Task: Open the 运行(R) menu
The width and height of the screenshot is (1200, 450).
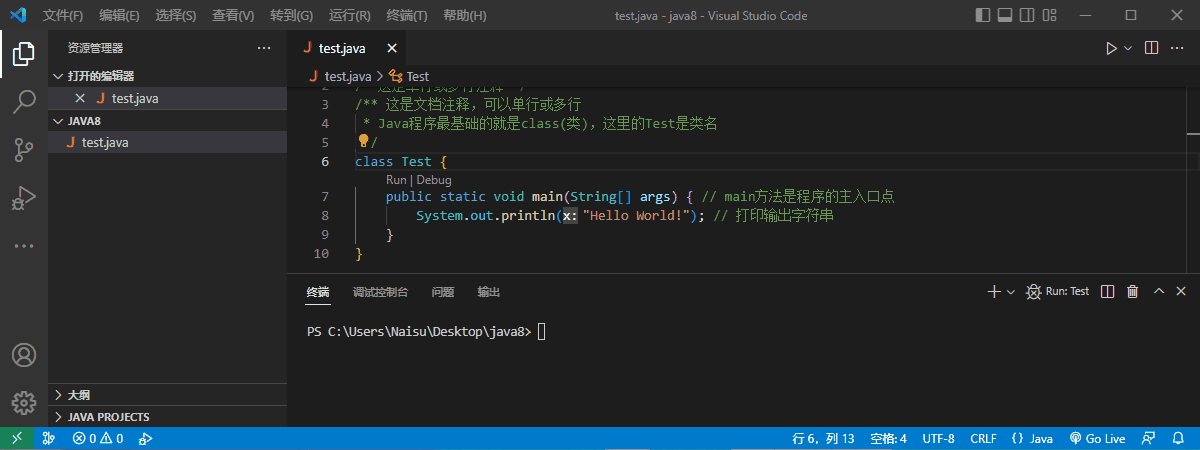Action: click(349, 15)
